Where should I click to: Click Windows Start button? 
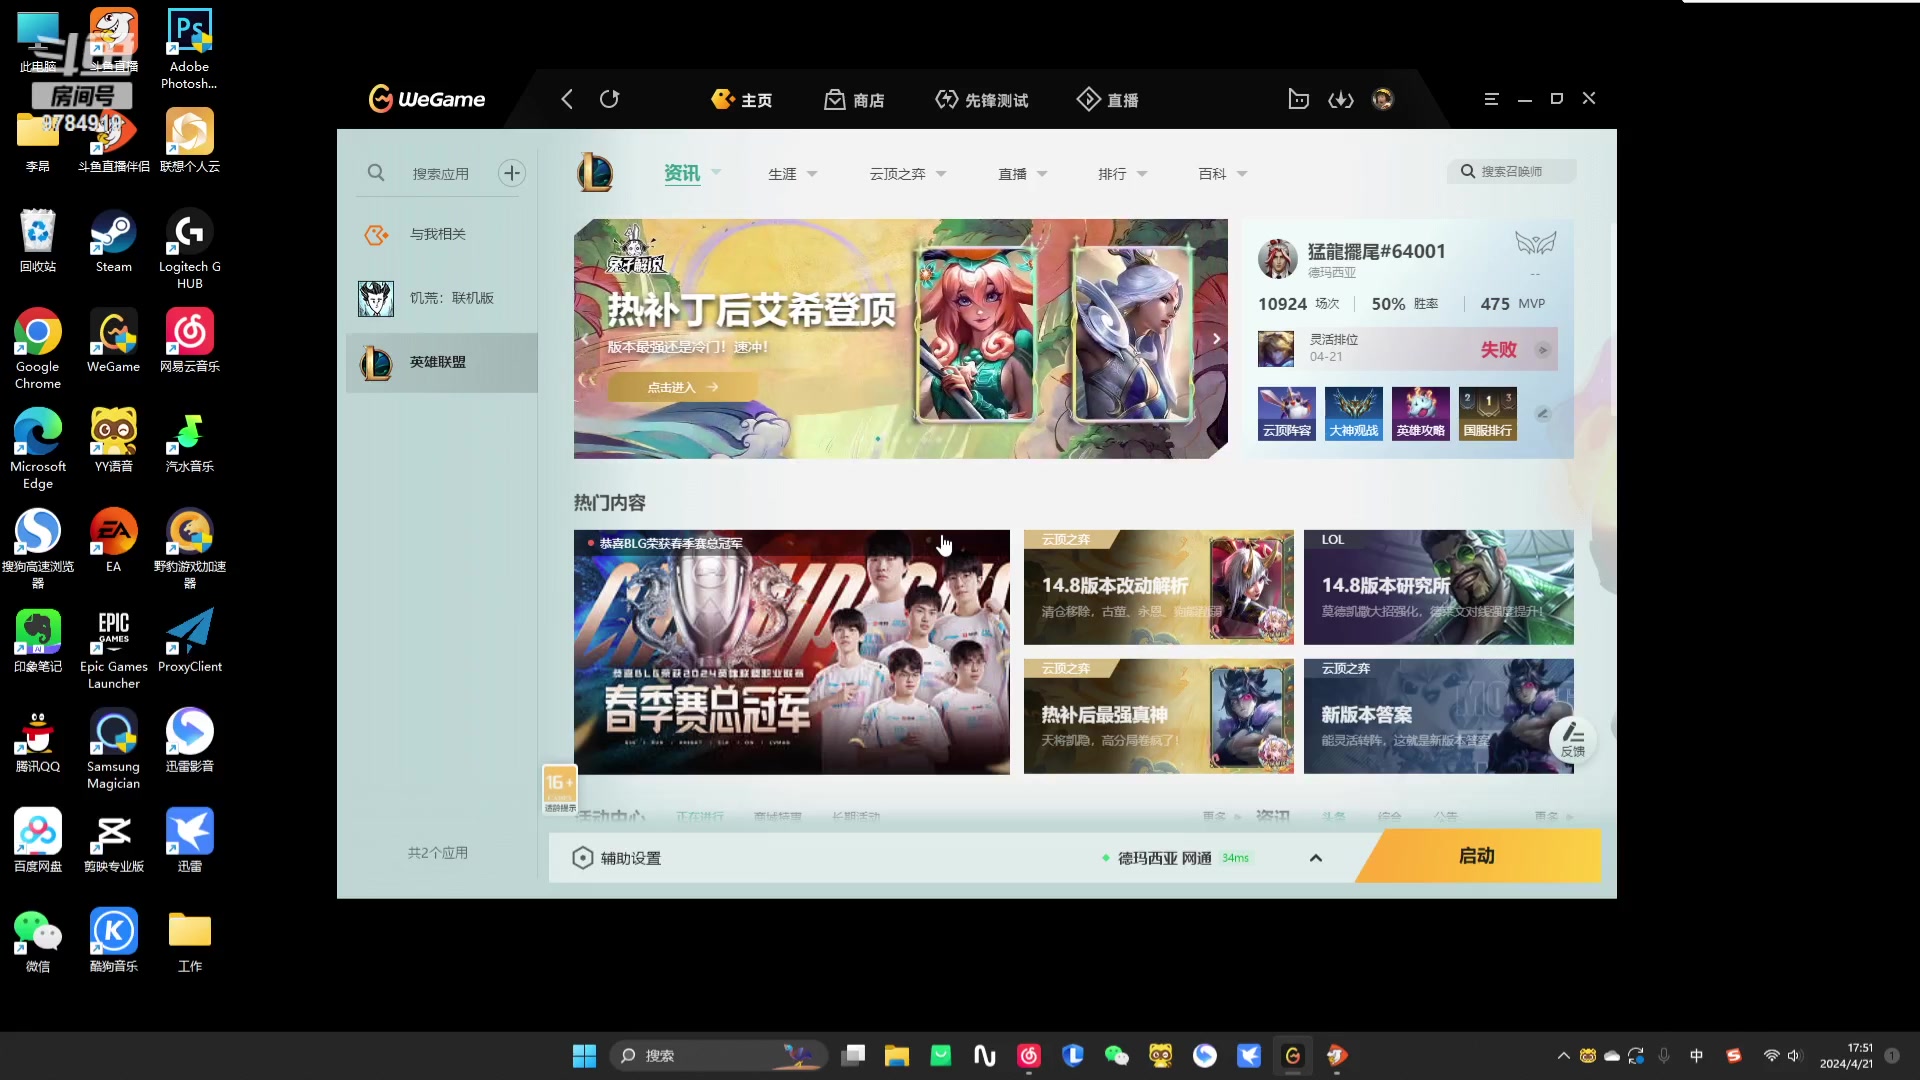584,1055
